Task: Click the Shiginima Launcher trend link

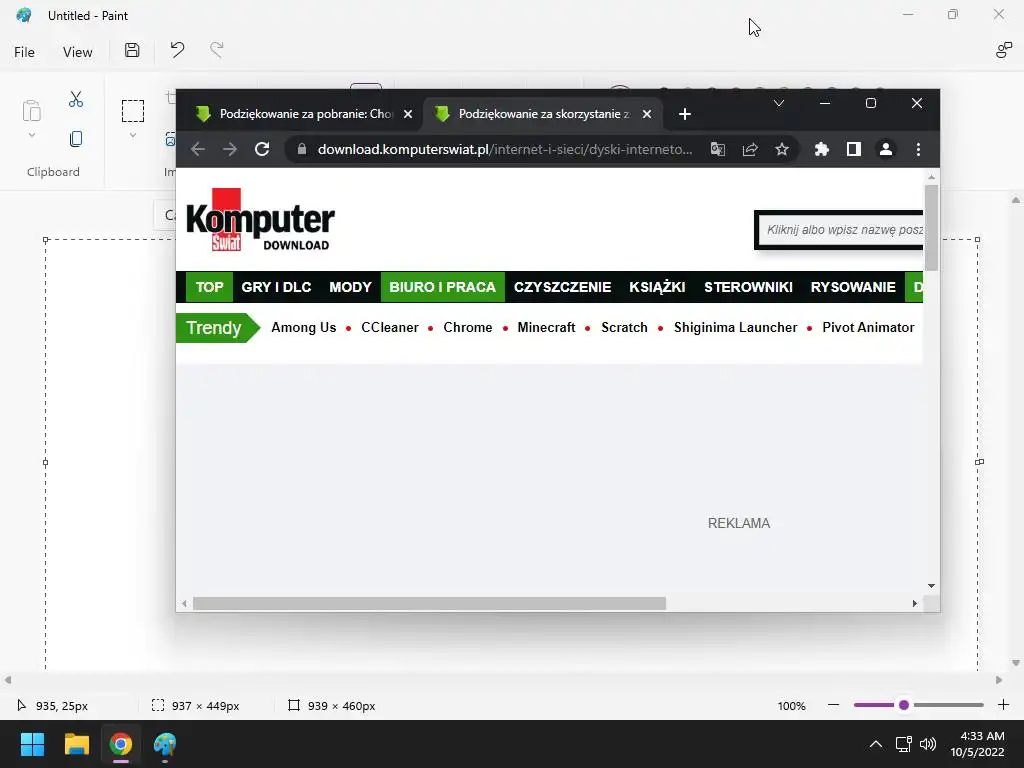Action: tap(735, 328)
